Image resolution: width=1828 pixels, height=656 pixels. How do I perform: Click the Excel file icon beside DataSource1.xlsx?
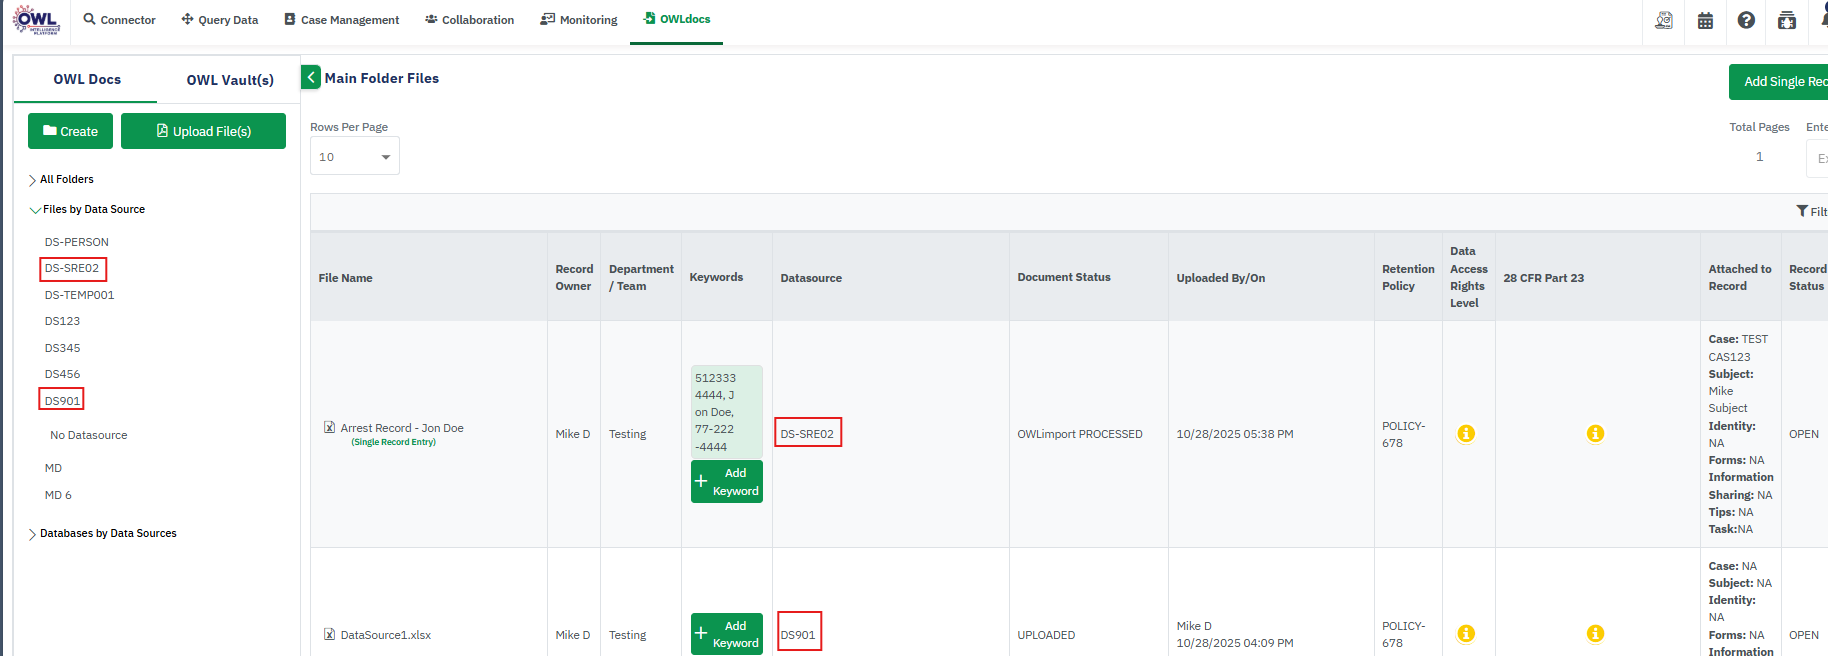point(329,634)
